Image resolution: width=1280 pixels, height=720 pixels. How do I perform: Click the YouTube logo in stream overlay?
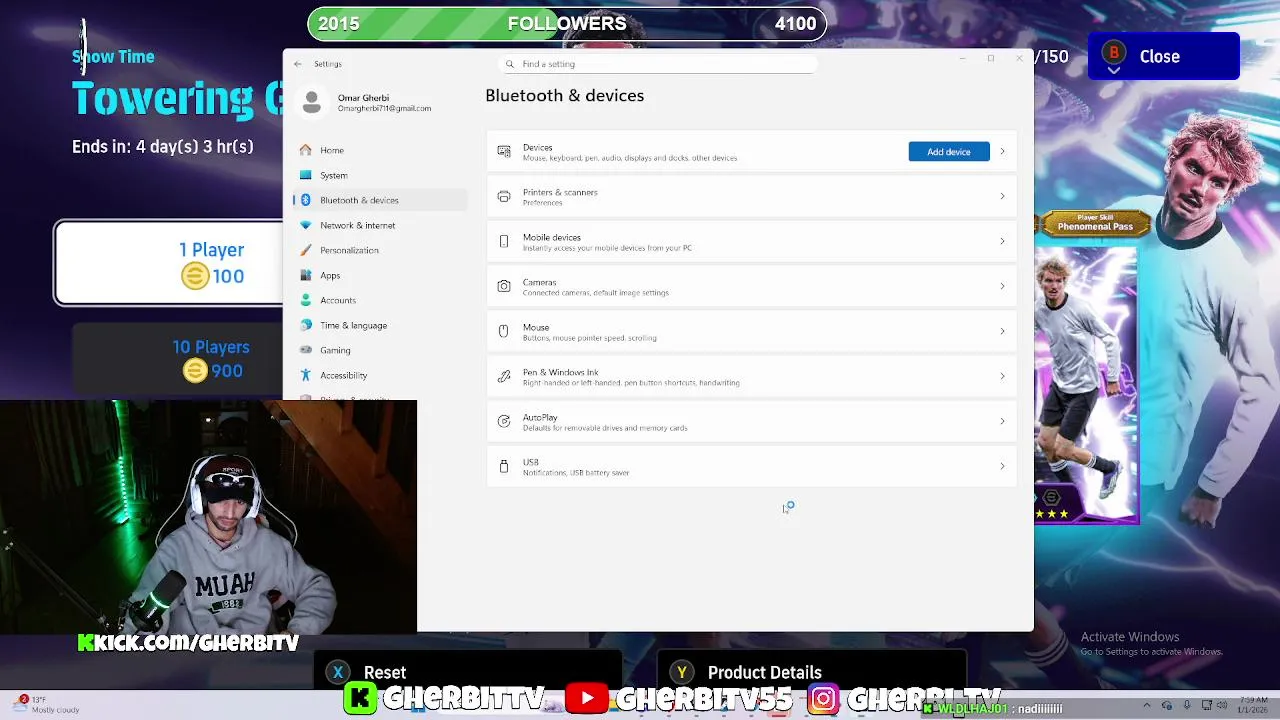pos(587,698)
